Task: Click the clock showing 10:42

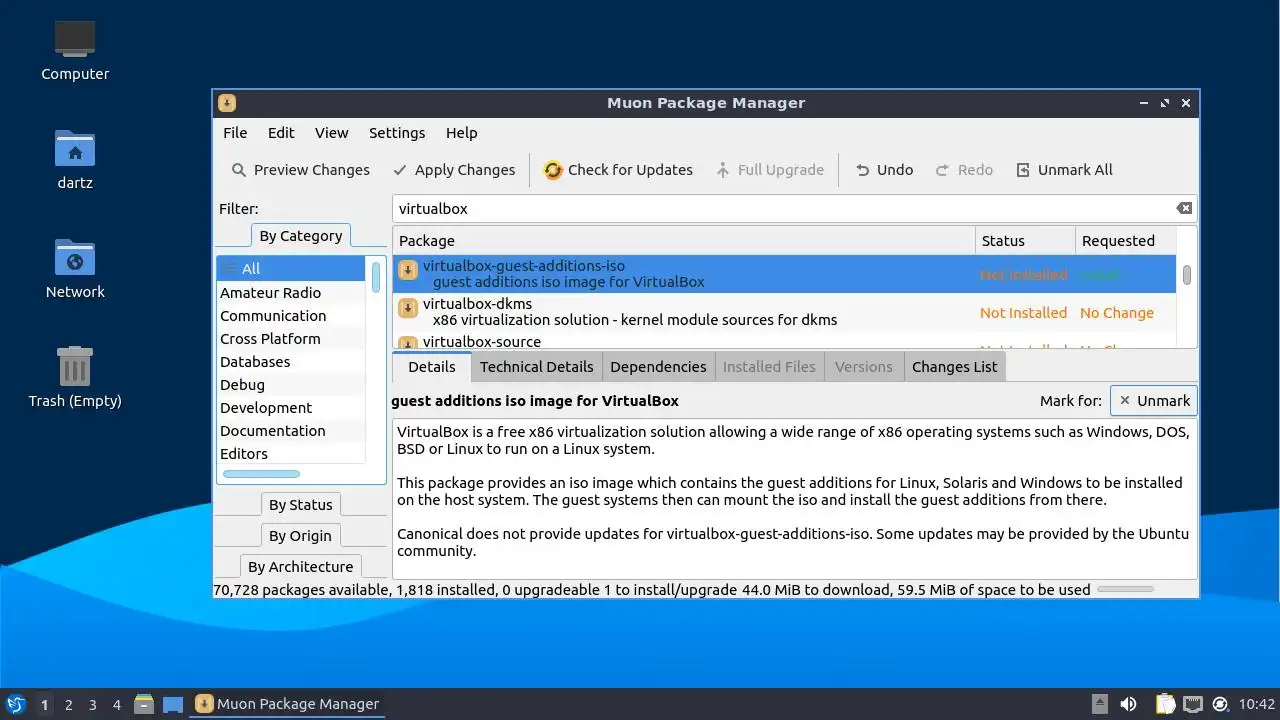Action: (x=1257, y=704)
